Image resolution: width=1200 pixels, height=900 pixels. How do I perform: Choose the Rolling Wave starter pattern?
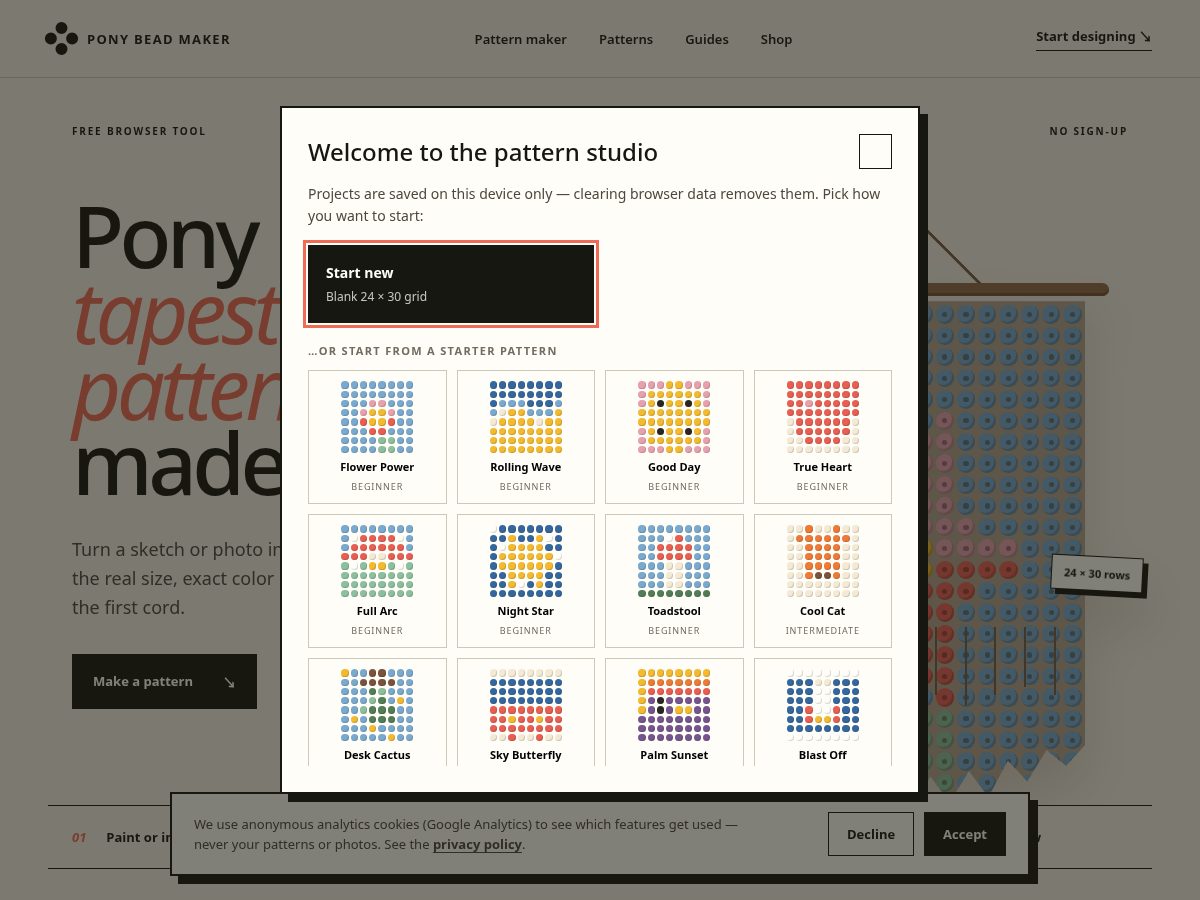(526, 437)
